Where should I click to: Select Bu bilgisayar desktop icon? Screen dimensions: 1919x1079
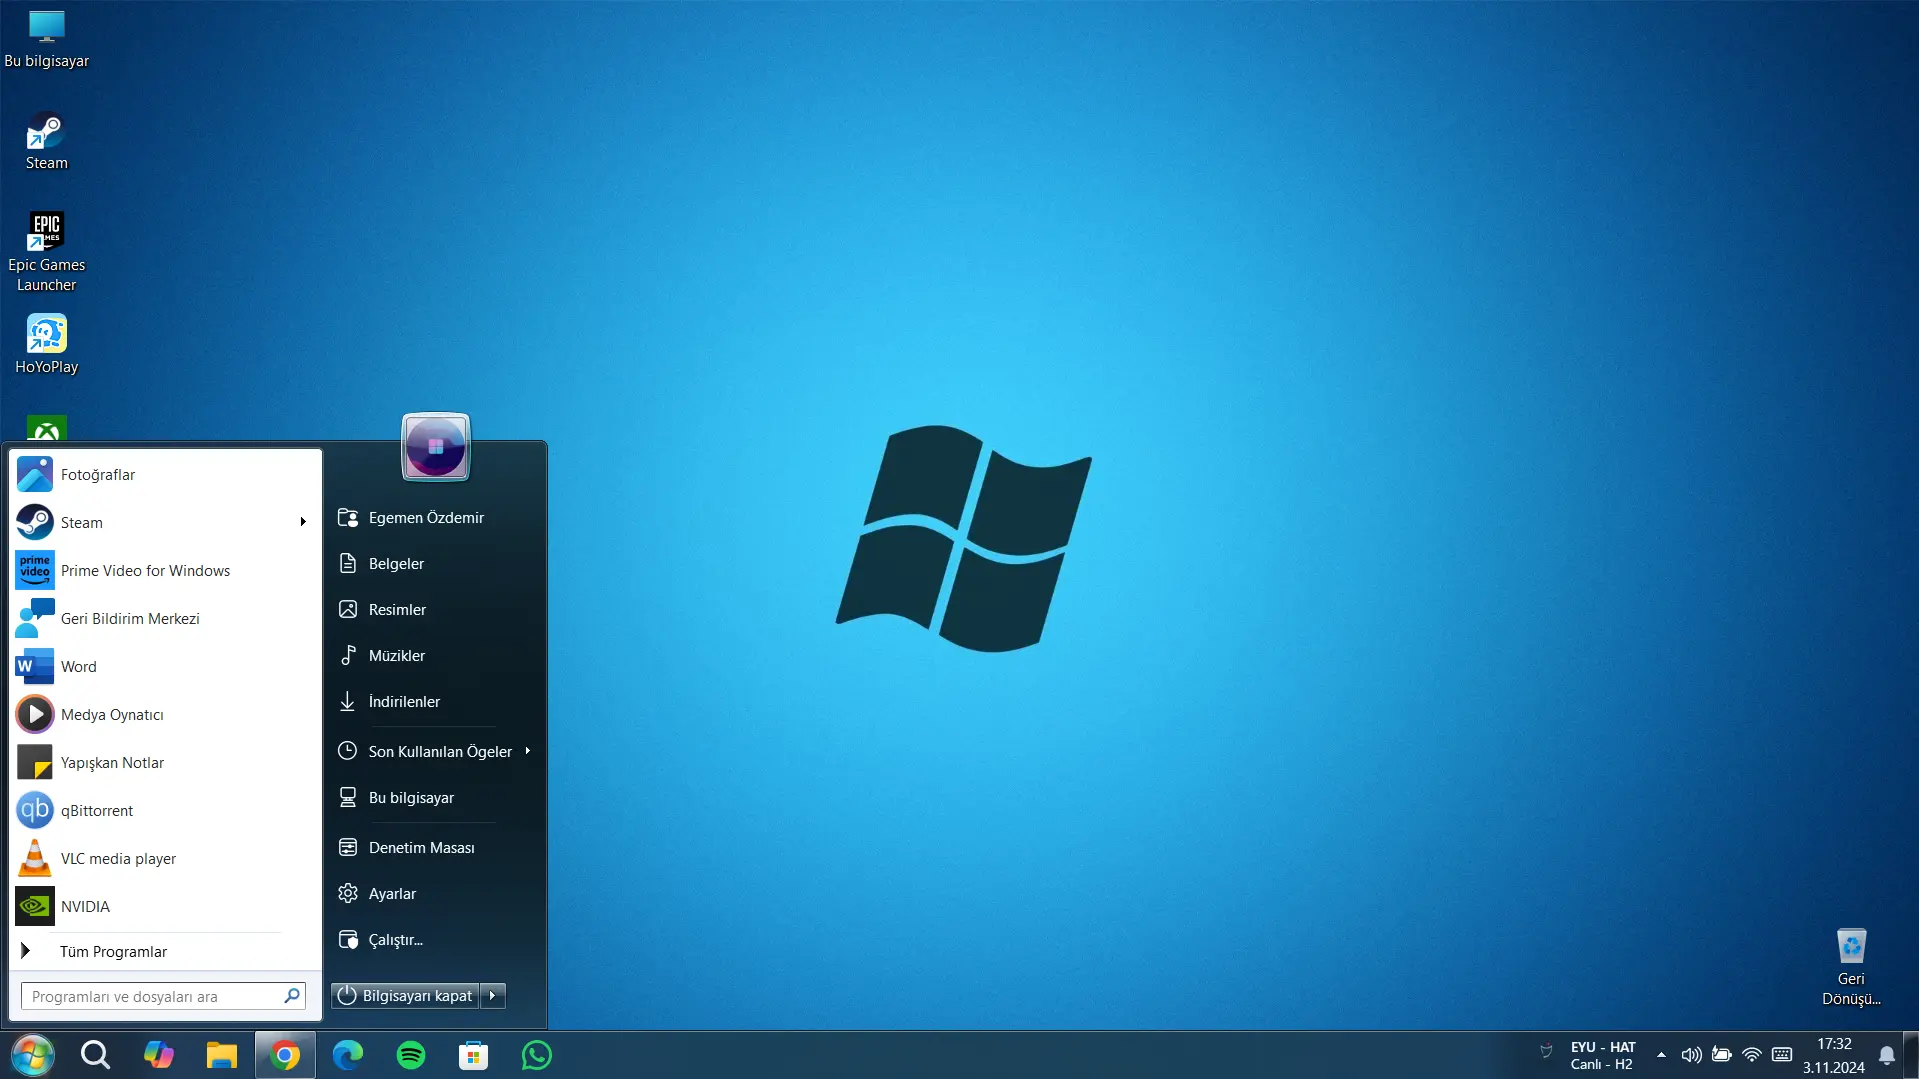point(46,38)
